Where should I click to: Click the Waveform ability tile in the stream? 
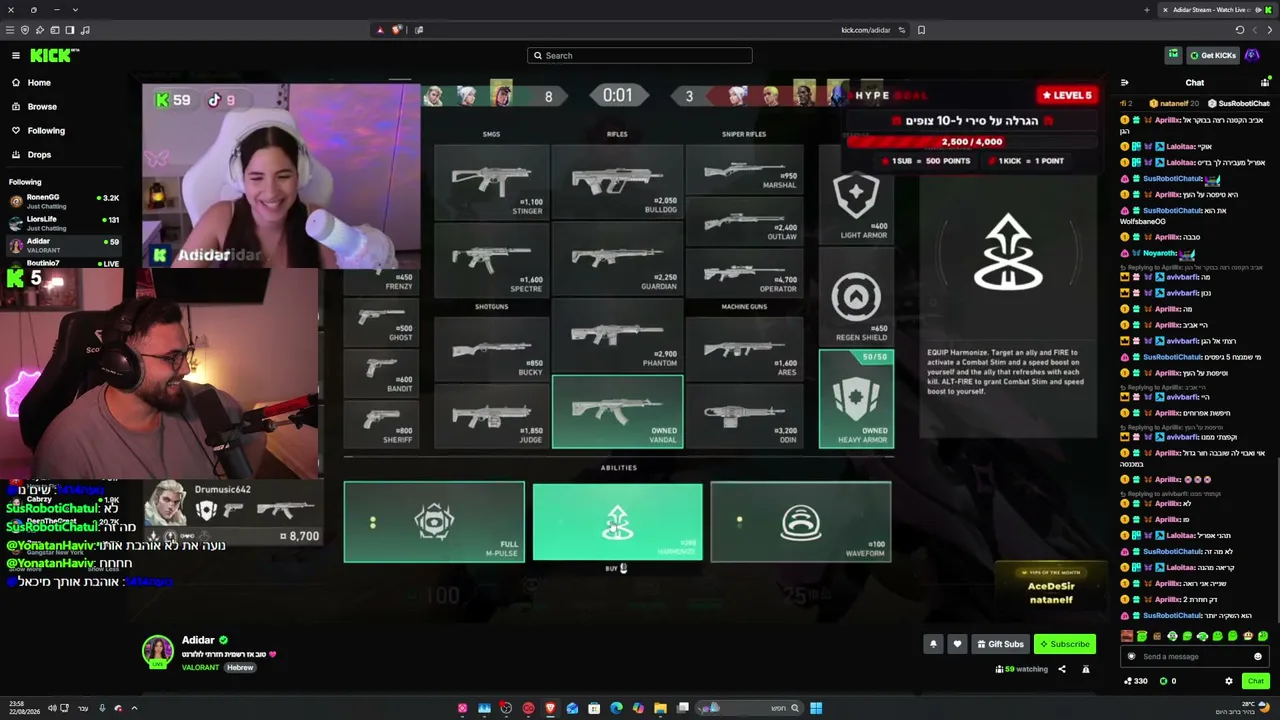pos(800,522)
